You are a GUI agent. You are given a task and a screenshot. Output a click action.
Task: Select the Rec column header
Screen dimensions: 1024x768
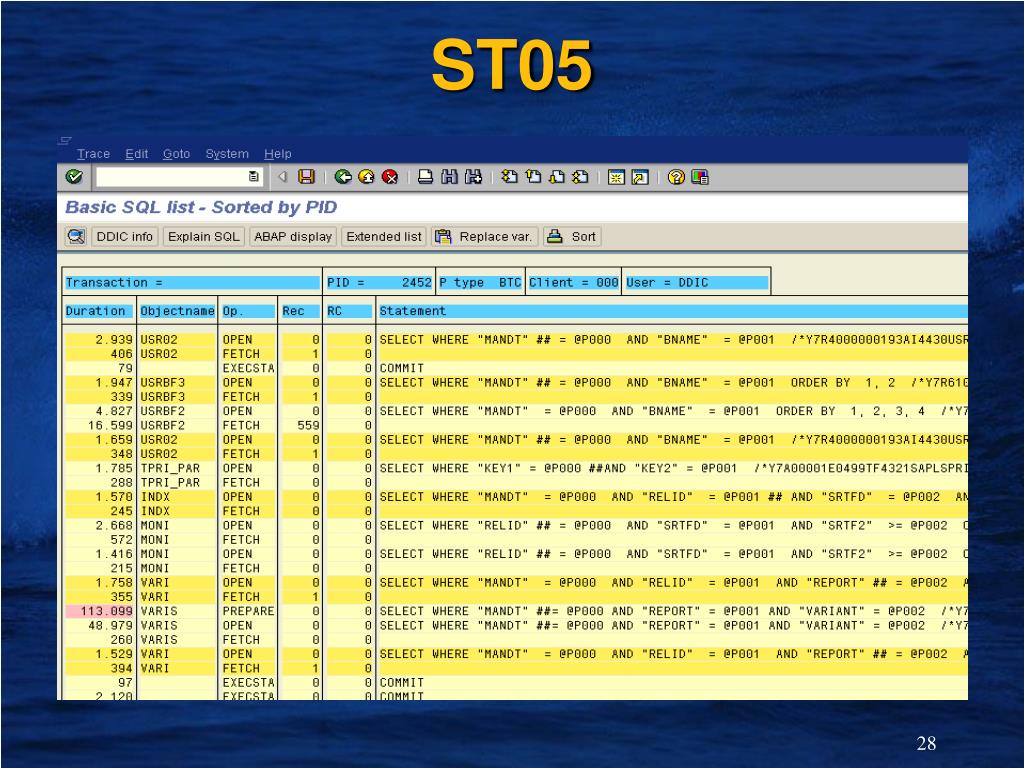(300, 311)
